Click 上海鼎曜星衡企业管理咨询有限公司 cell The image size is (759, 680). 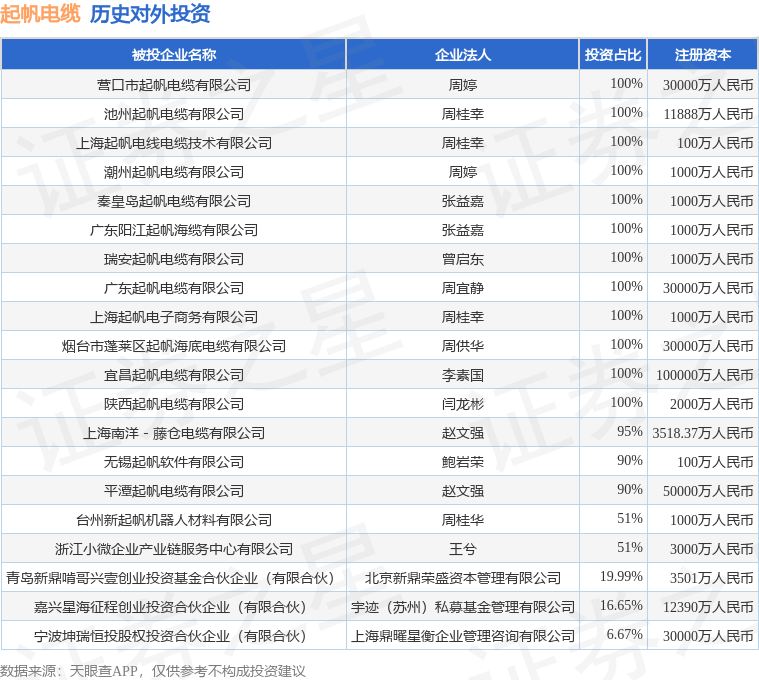(463, 636)
